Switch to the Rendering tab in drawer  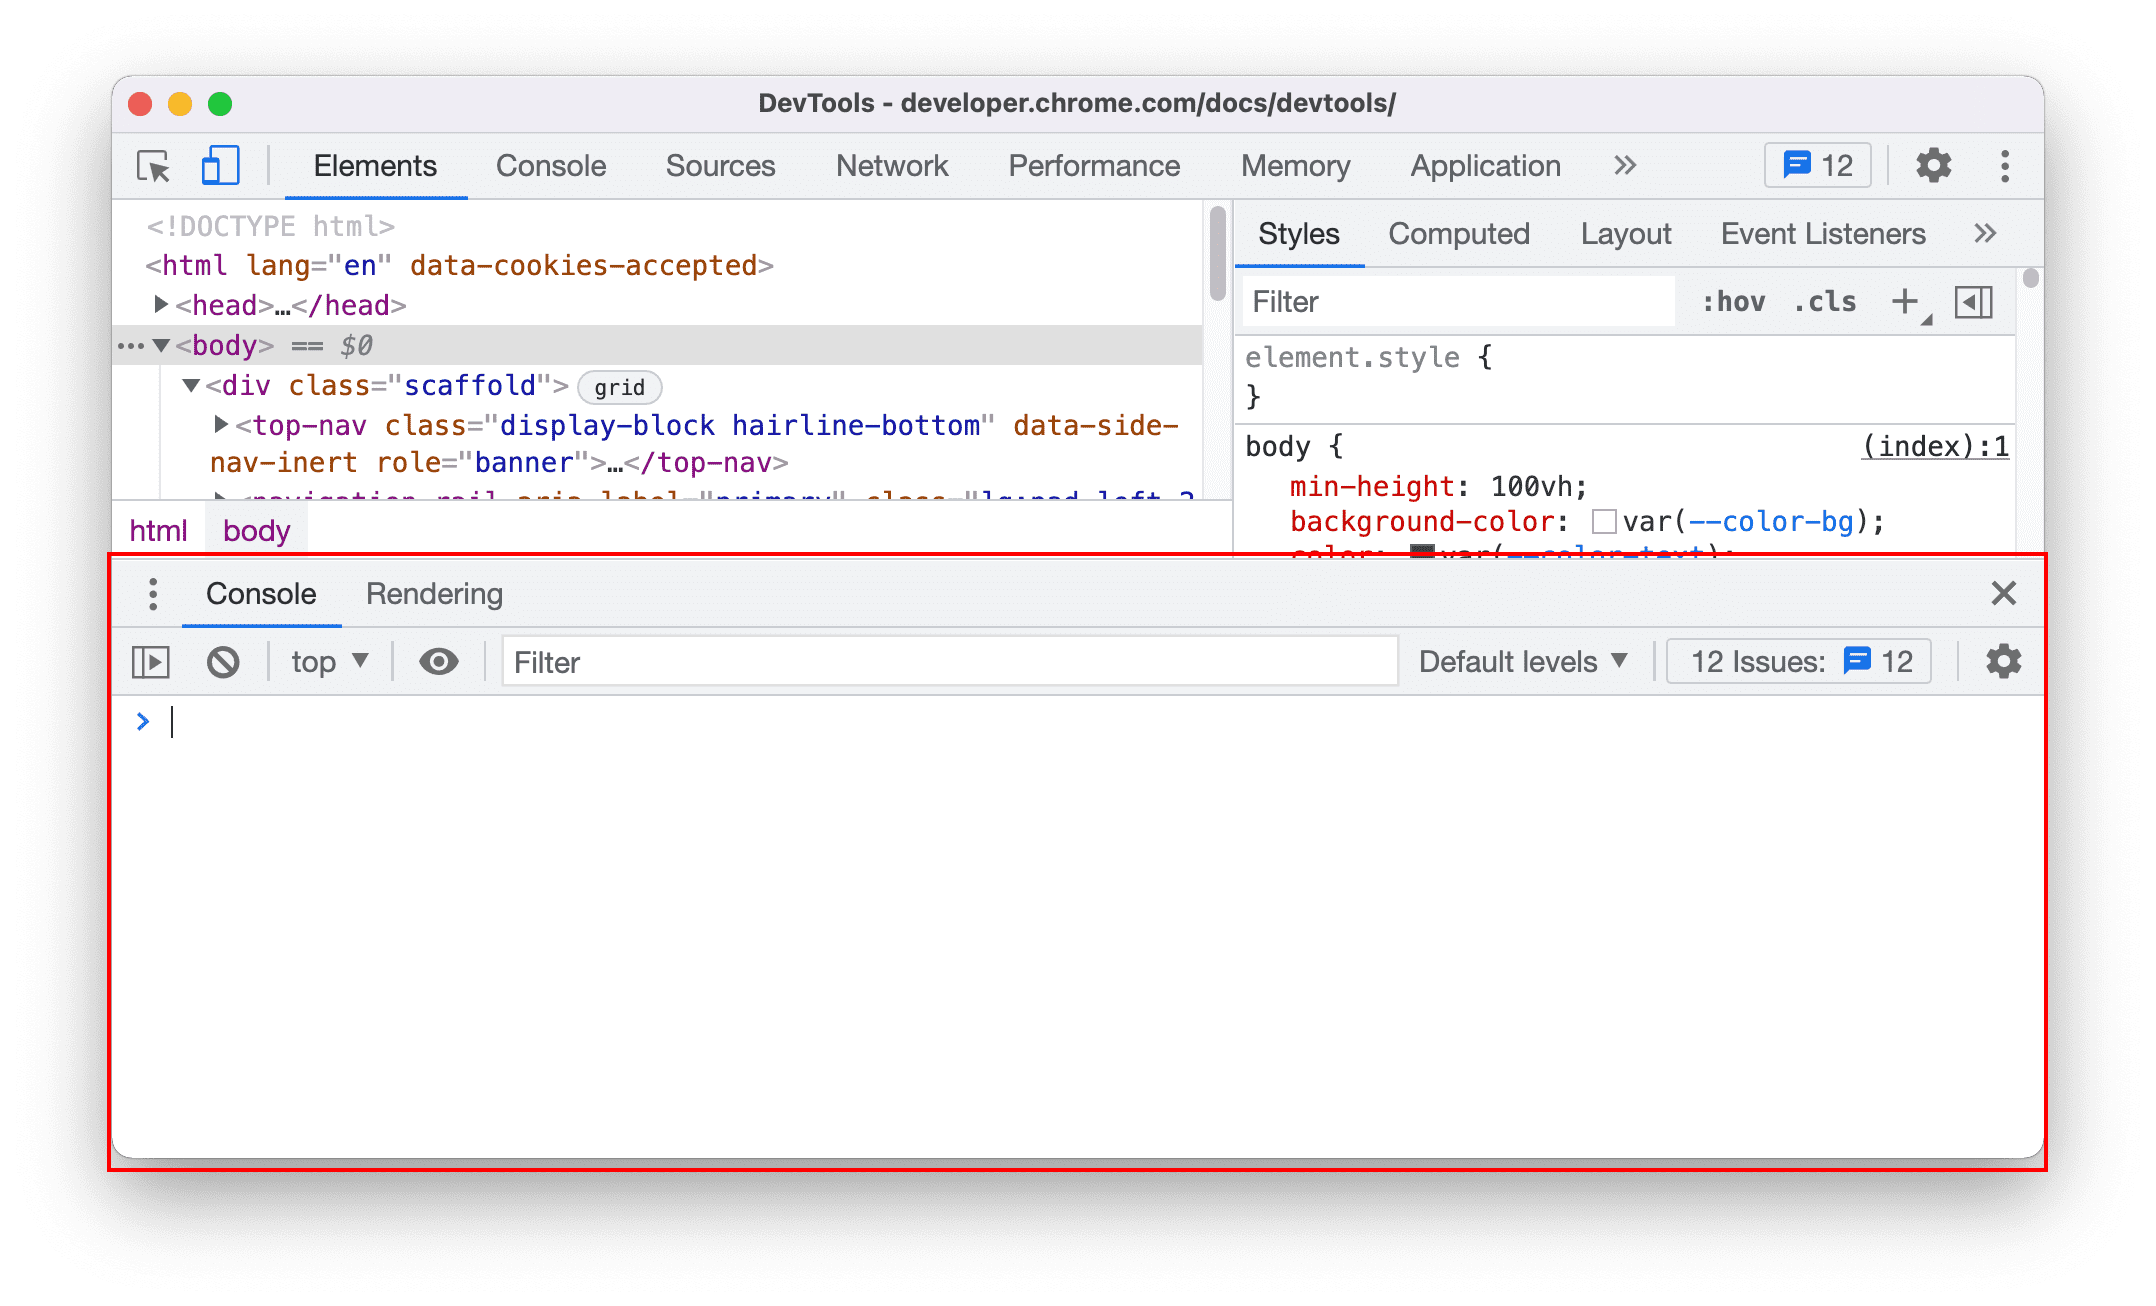(x=434, y=593)
